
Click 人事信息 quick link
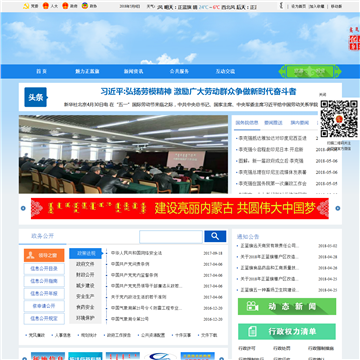coord(63,335)
